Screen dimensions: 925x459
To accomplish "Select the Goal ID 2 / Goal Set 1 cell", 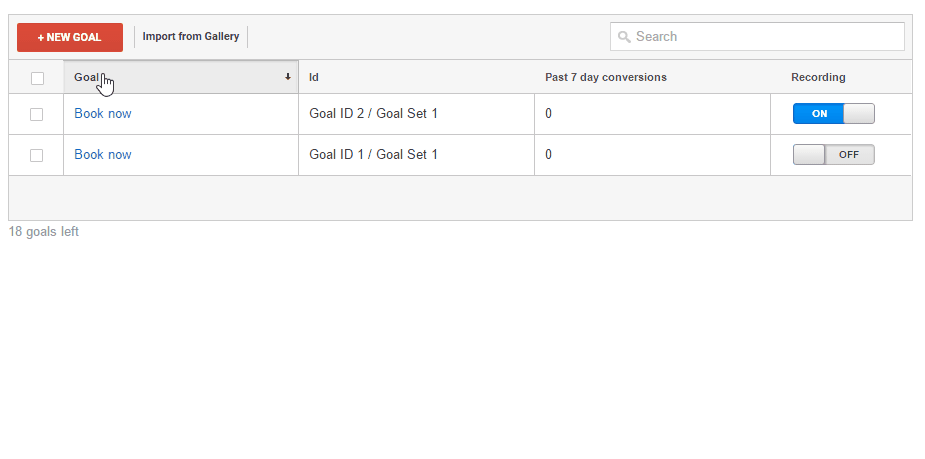I will coord(374,114).
